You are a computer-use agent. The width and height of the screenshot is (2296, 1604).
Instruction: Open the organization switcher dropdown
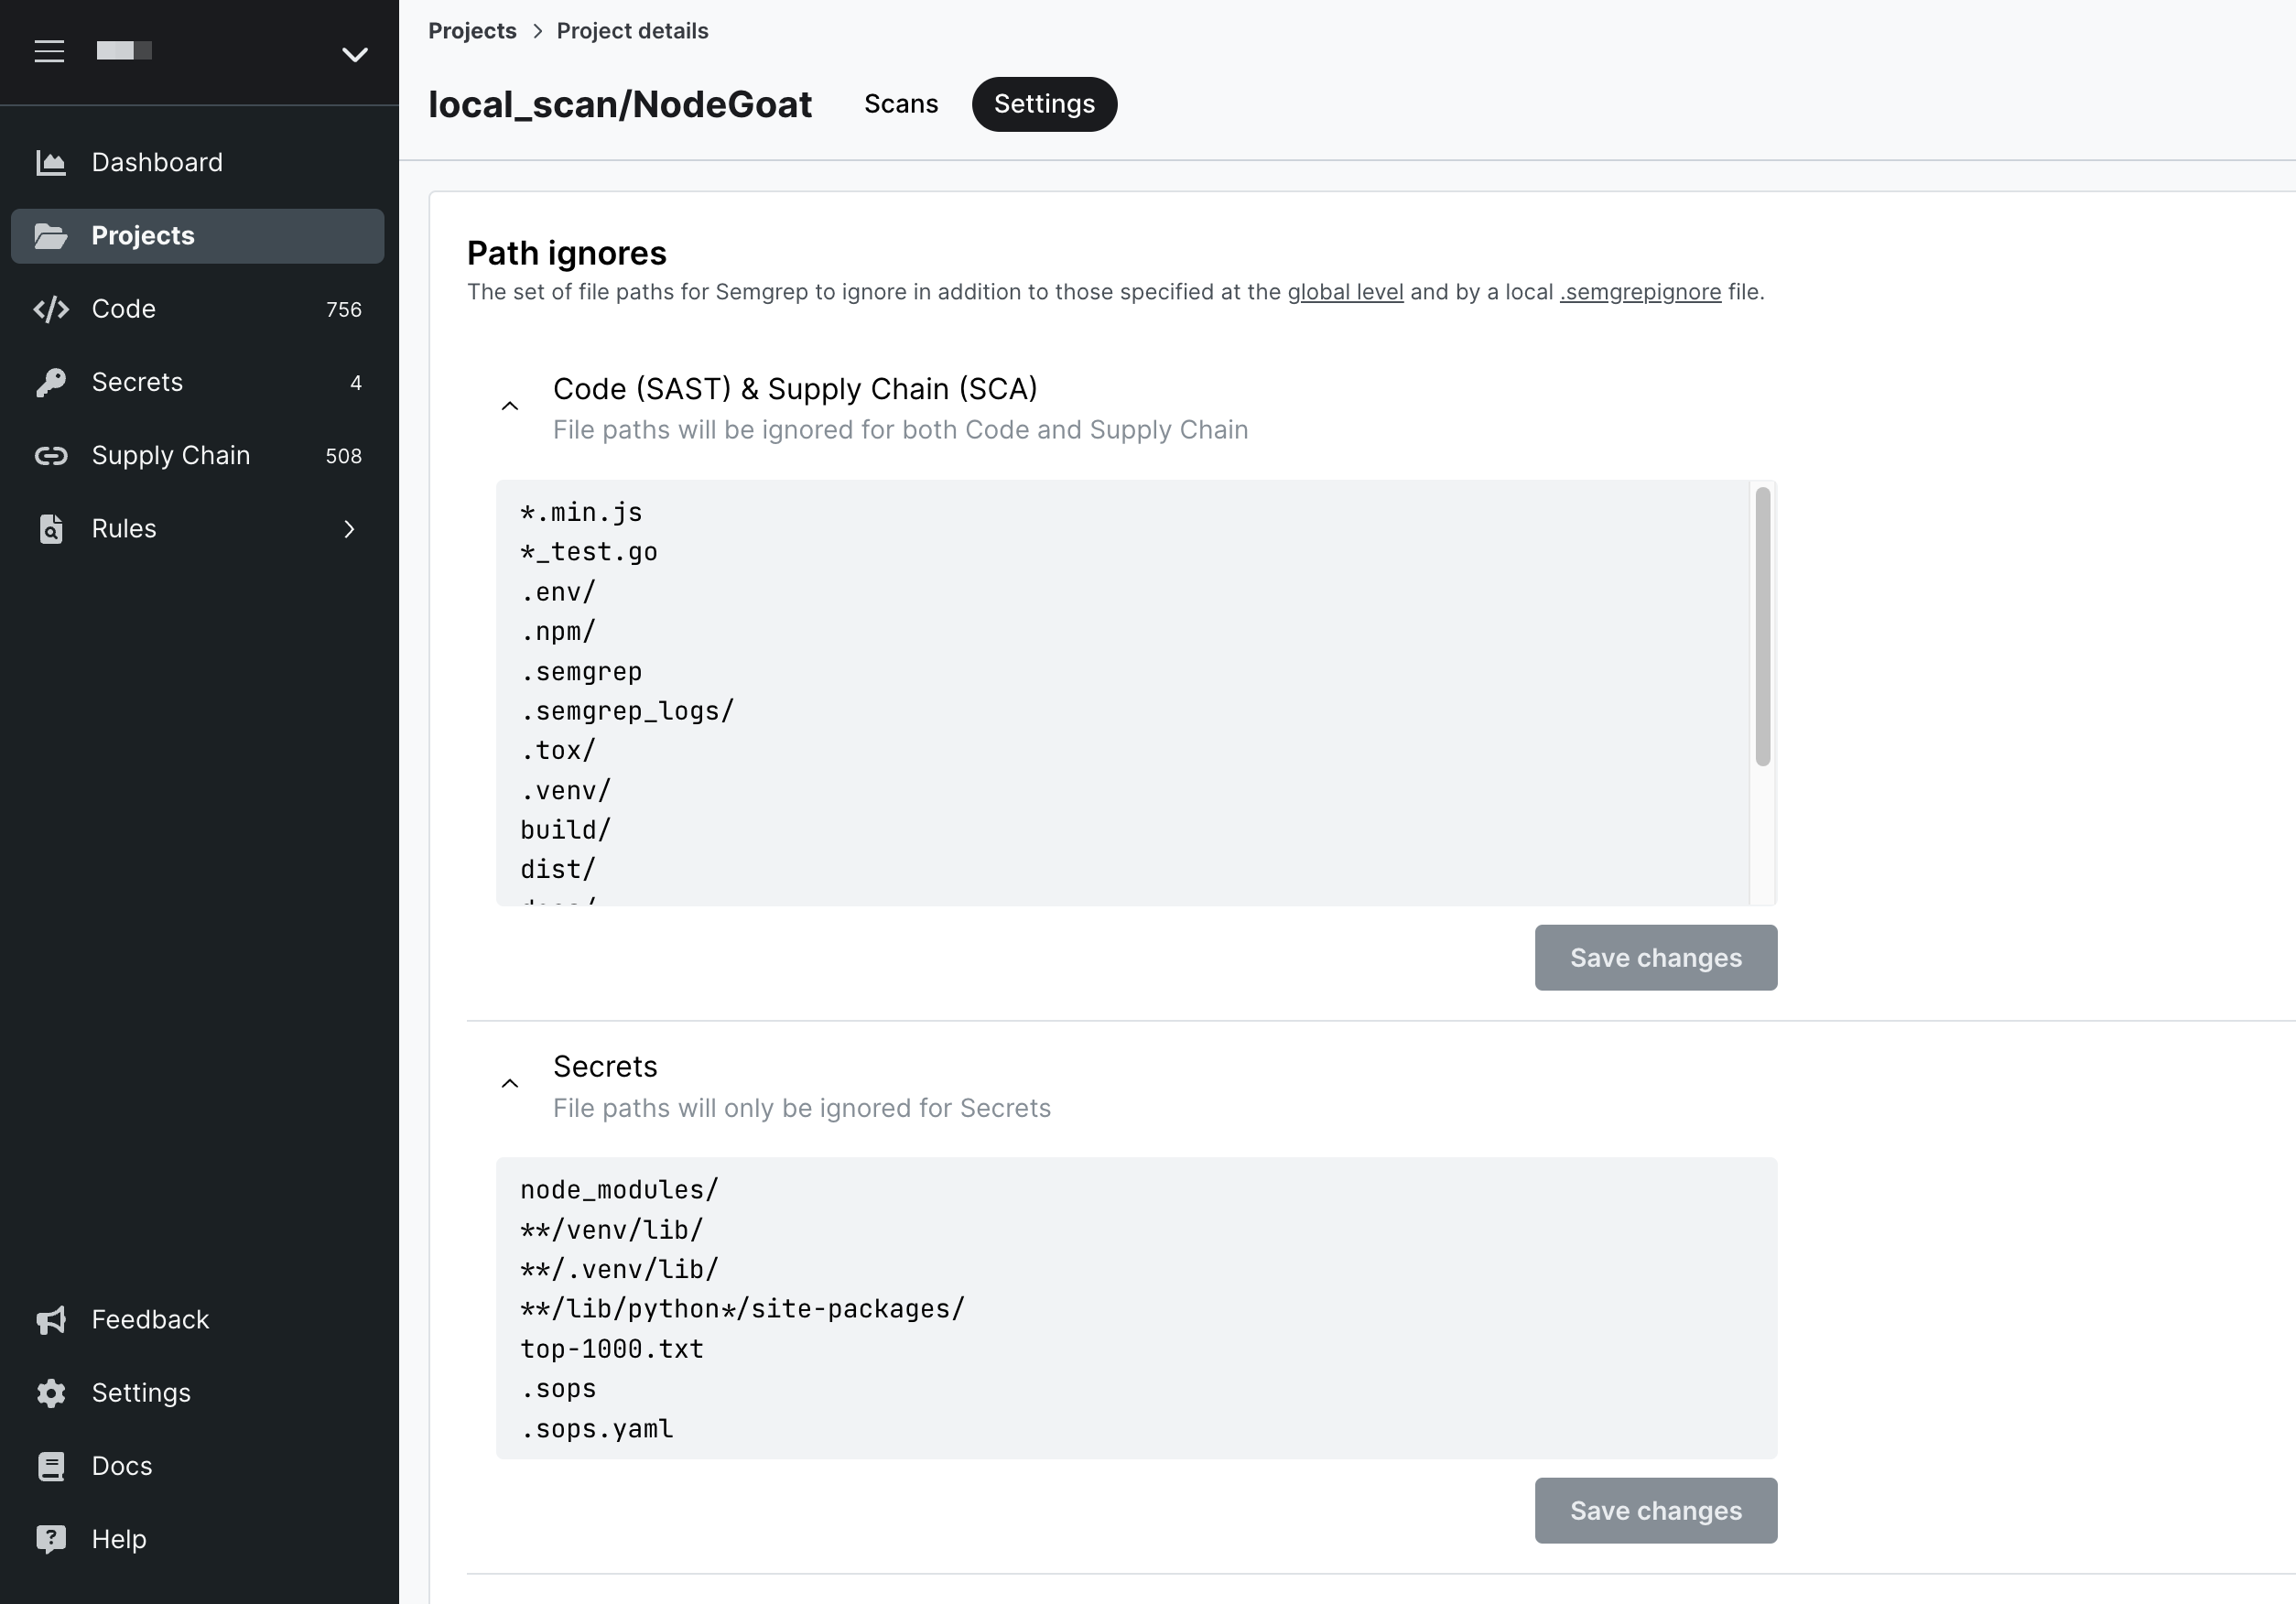(354, 54)
